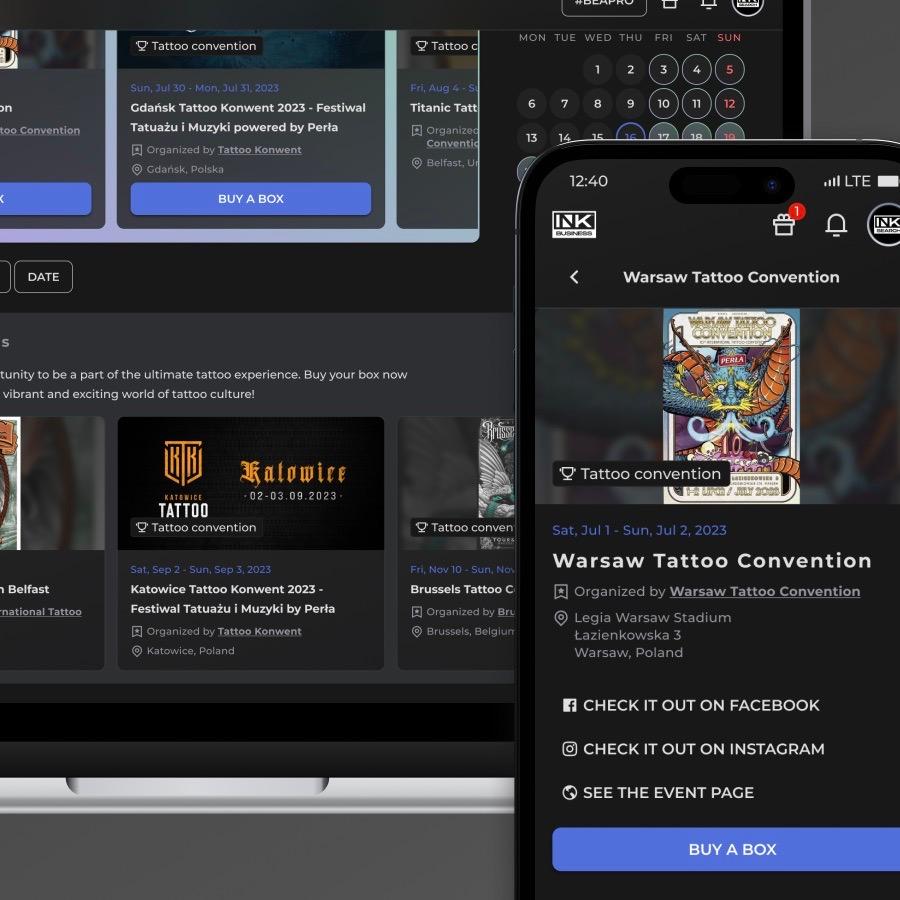This screenshot has height=900, width=900.
Task: Tap the Facebook icon in the phone links
Action: 569,705
